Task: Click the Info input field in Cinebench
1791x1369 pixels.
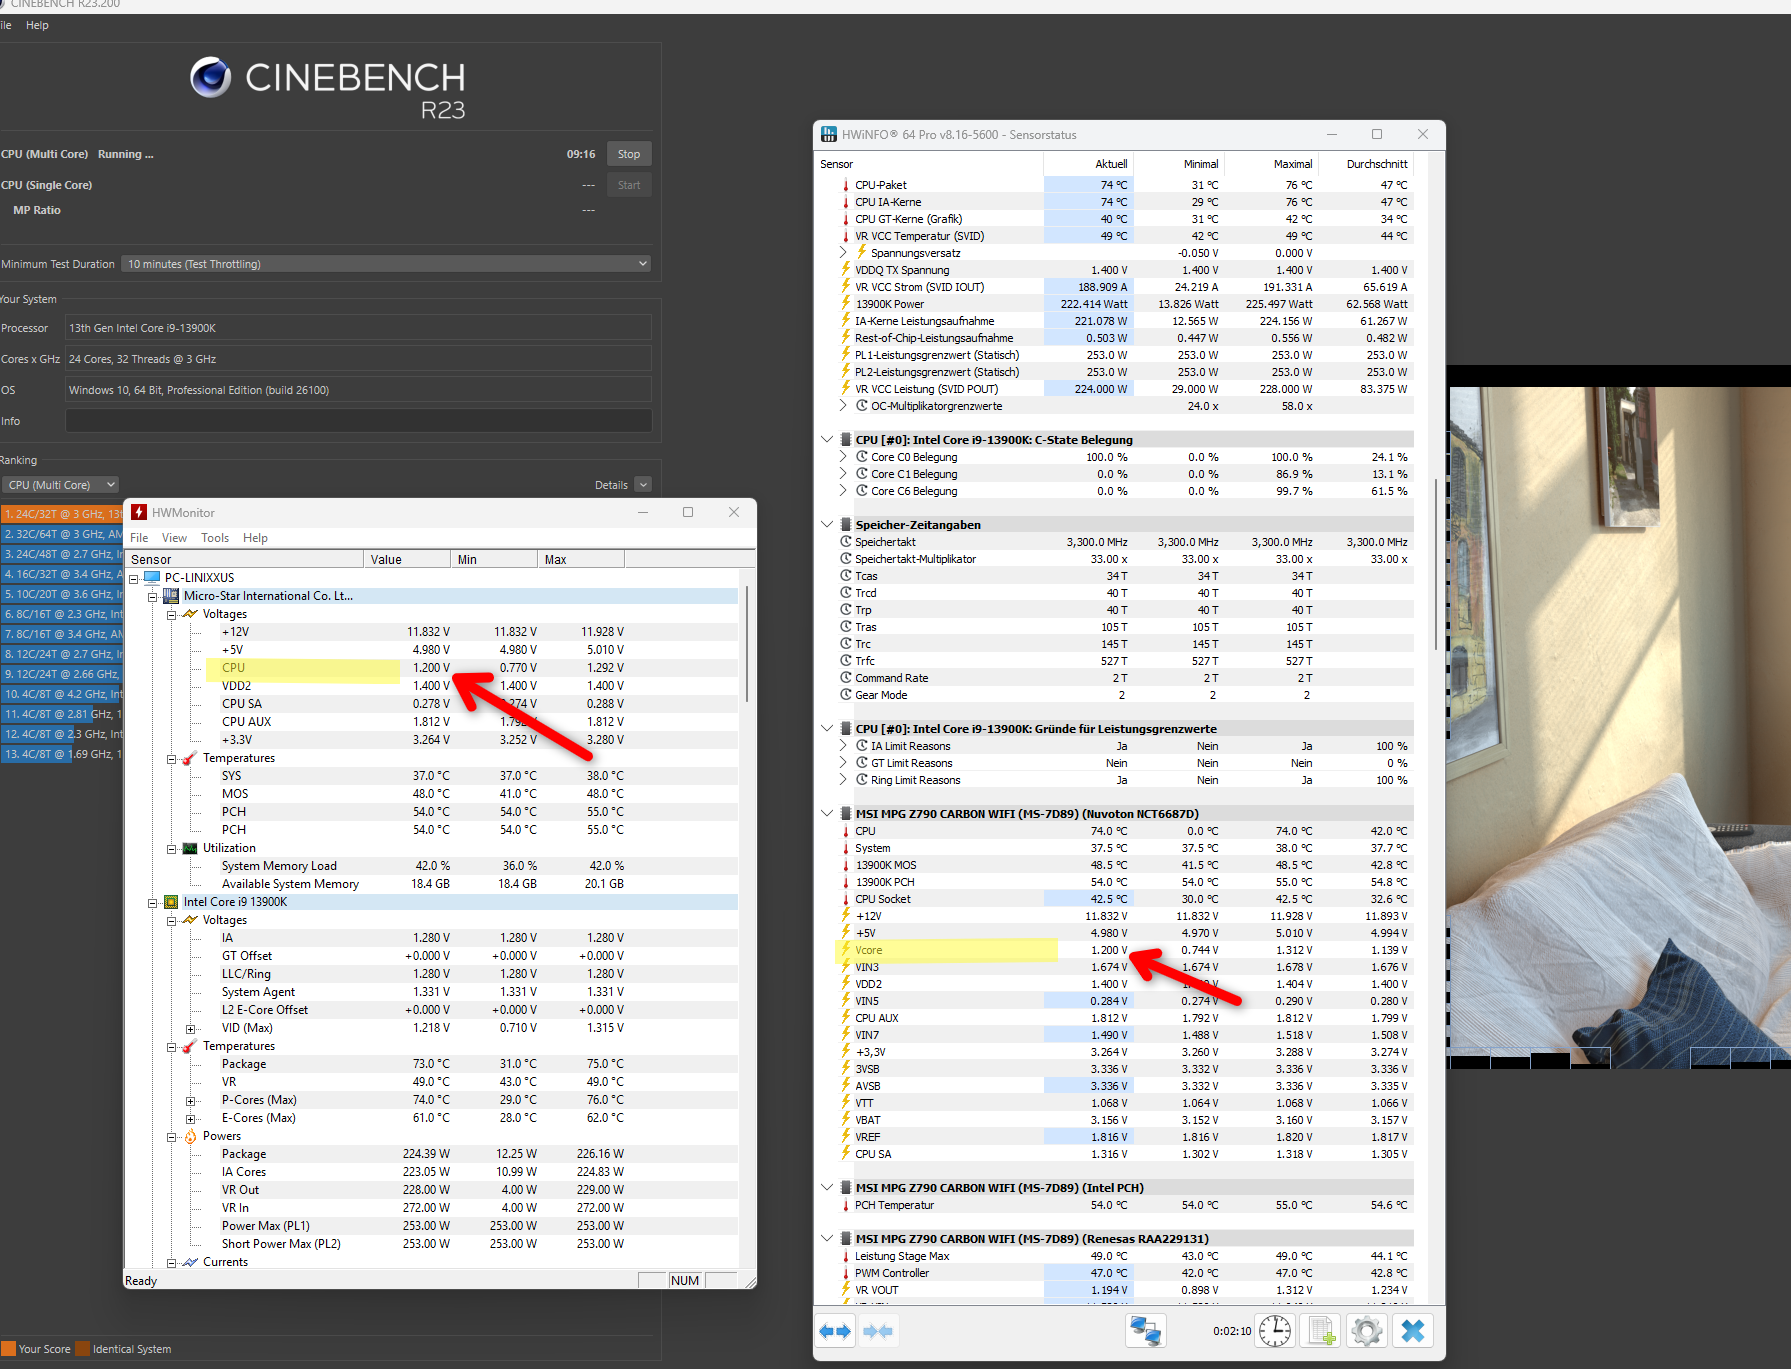Action: point(359,421)
